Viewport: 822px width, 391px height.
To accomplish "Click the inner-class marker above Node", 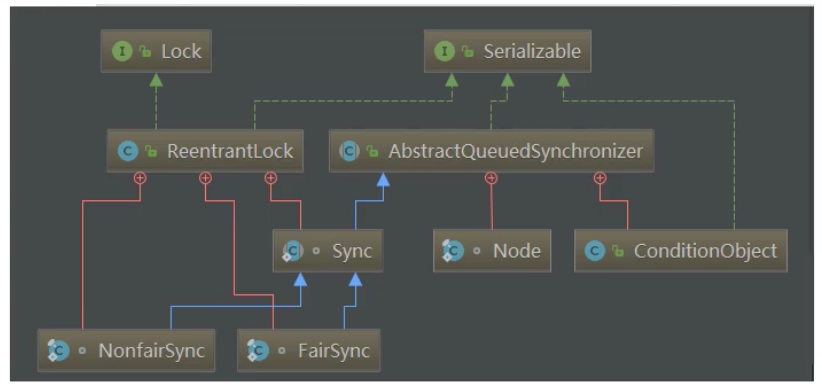I will click(x=491, y=178).
